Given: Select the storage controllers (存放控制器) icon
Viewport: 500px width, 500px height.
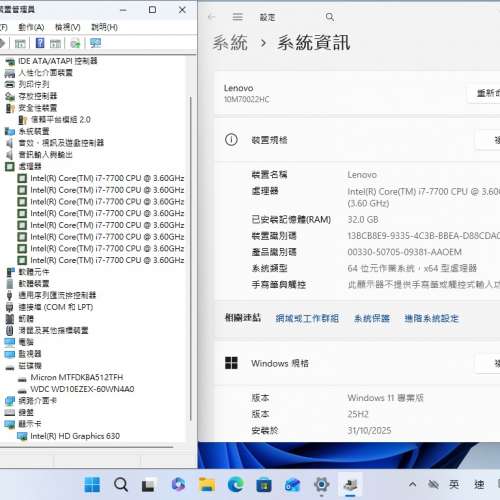Looking at the screenshot, I should click(10, 96).
